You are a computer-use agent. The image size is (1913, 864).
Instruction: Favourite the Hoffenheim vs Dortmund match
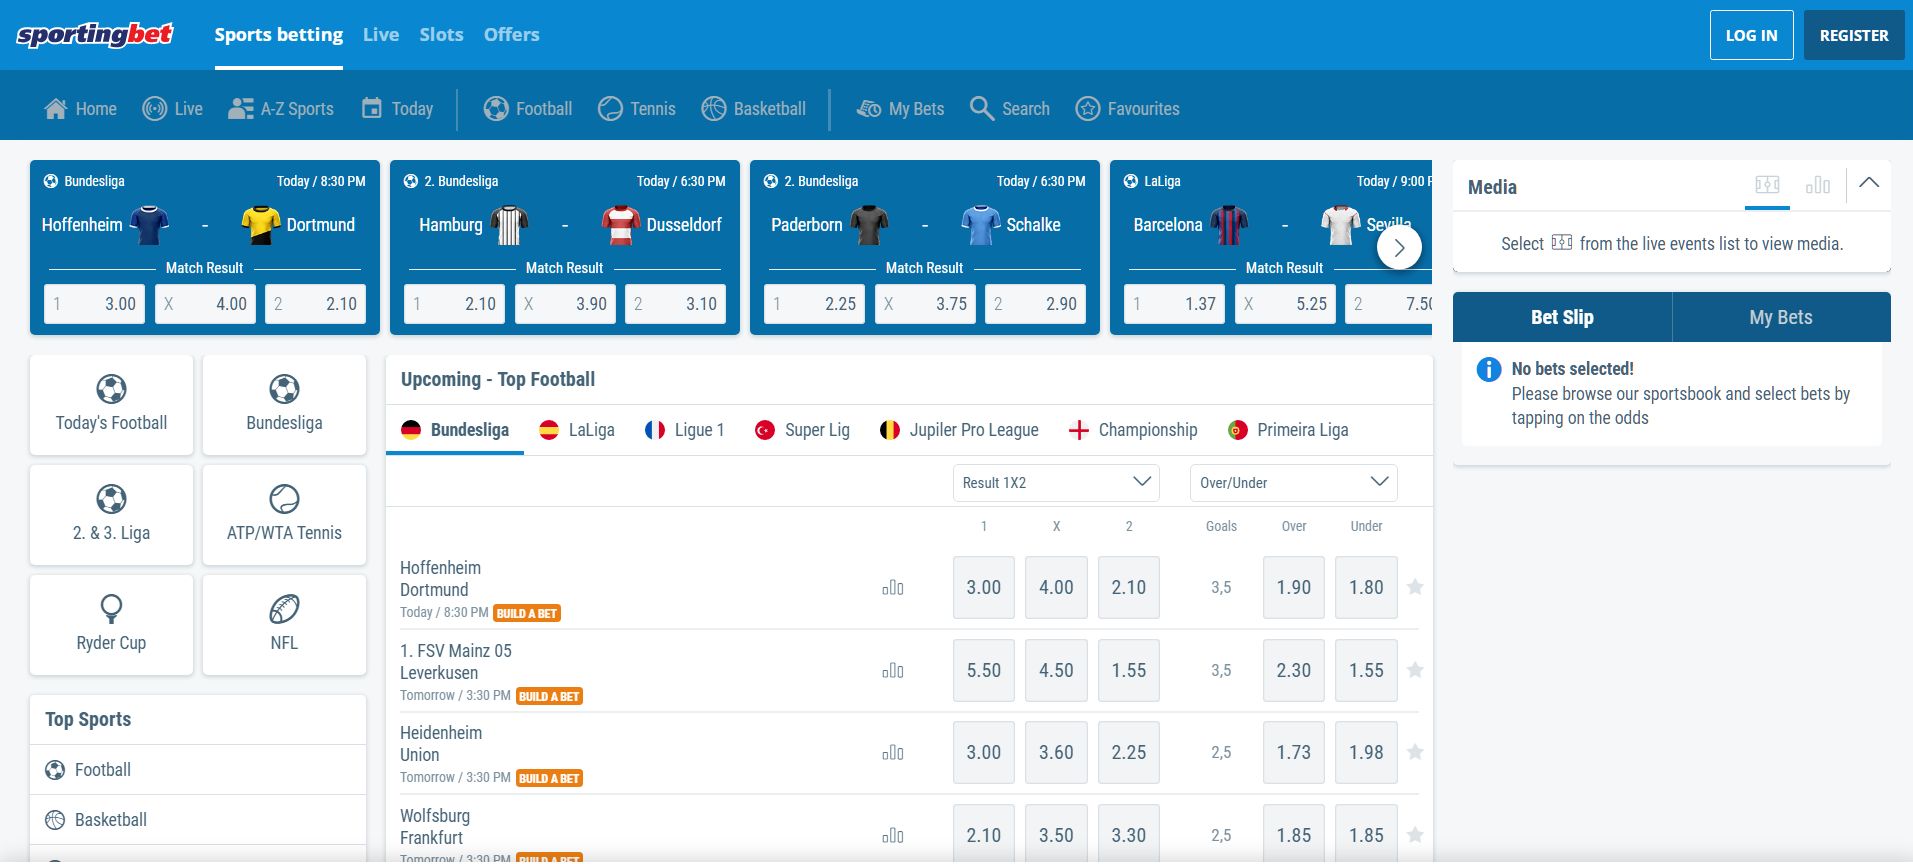[x=1415, y=587]
